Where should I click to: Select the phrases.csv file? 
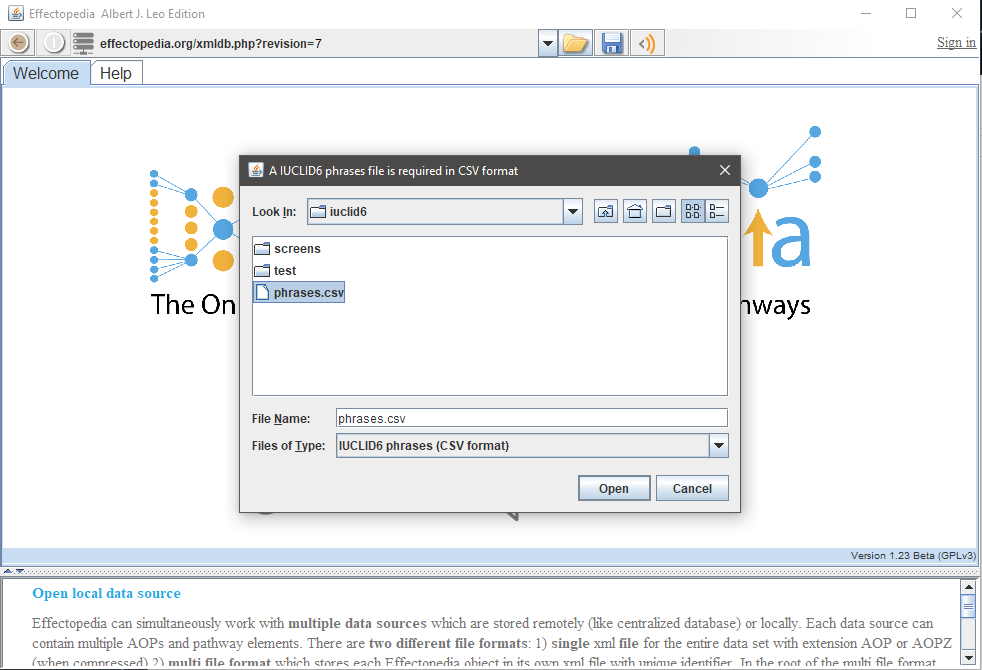coord(299,292)
